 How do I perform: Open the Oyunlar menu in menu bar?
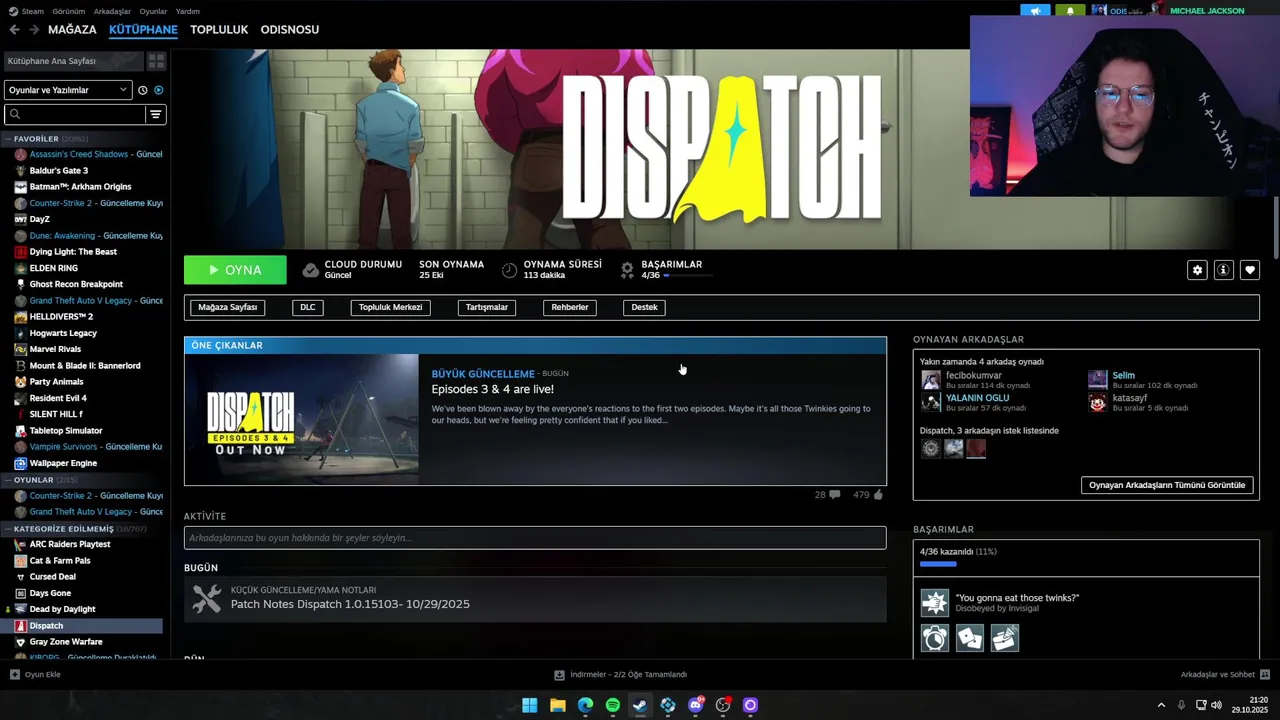(x=153, y=11)
